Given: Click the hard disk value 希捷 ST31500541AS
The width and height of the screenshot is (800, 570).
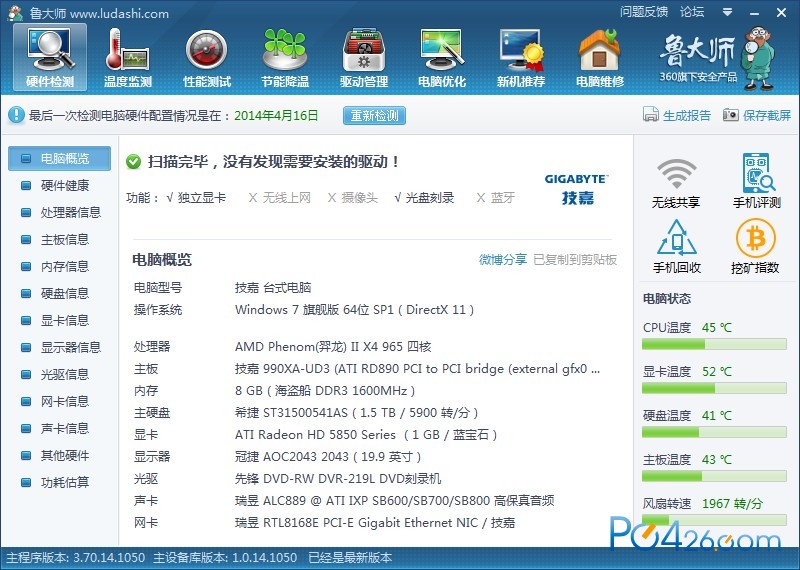Looking at the screenshot, I should (x=356, y=413).
